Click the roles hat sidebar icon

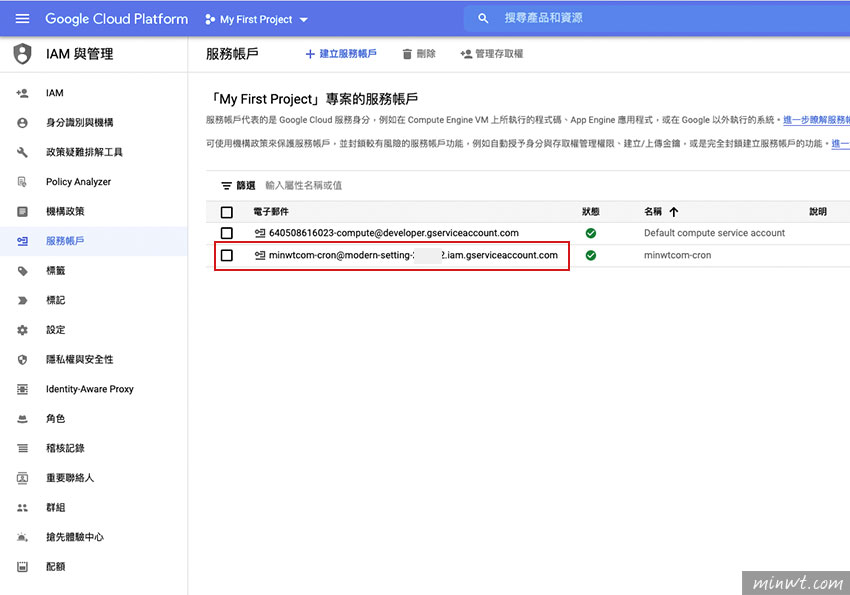pyautogui.click(x=22, y=419)
